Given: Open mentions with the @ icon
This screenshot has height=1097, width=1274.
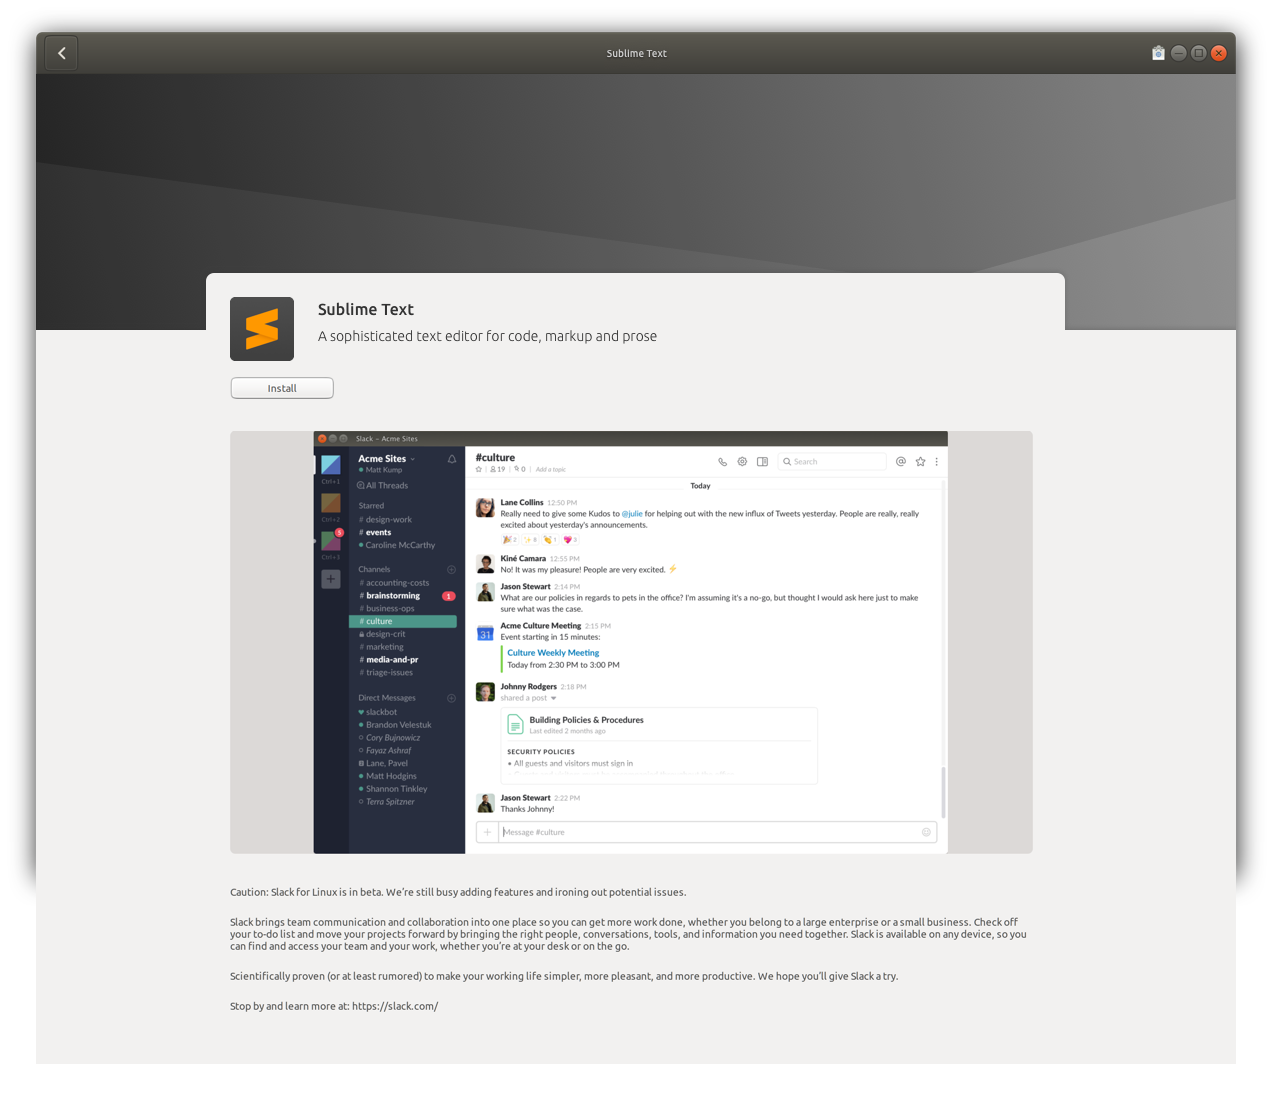Looking at the screenshot, I should tap(900, 461).
